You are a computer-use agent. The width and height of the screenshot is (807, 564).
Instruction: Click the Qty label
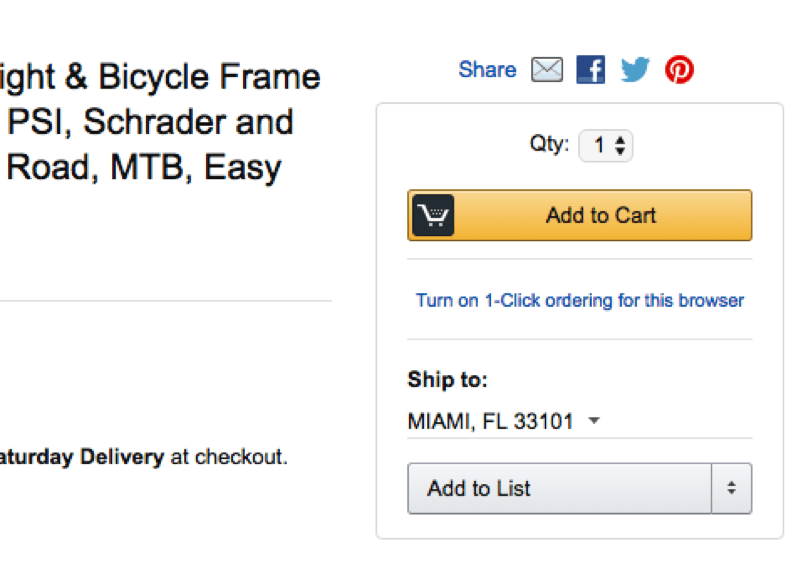click(549, 144)
